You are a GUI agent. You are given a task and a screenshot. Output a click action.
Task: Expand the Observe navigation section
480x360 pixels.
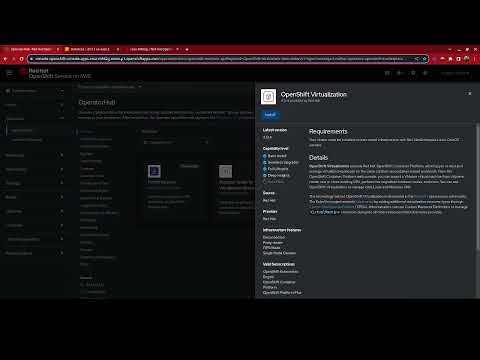tap(34, 211)
